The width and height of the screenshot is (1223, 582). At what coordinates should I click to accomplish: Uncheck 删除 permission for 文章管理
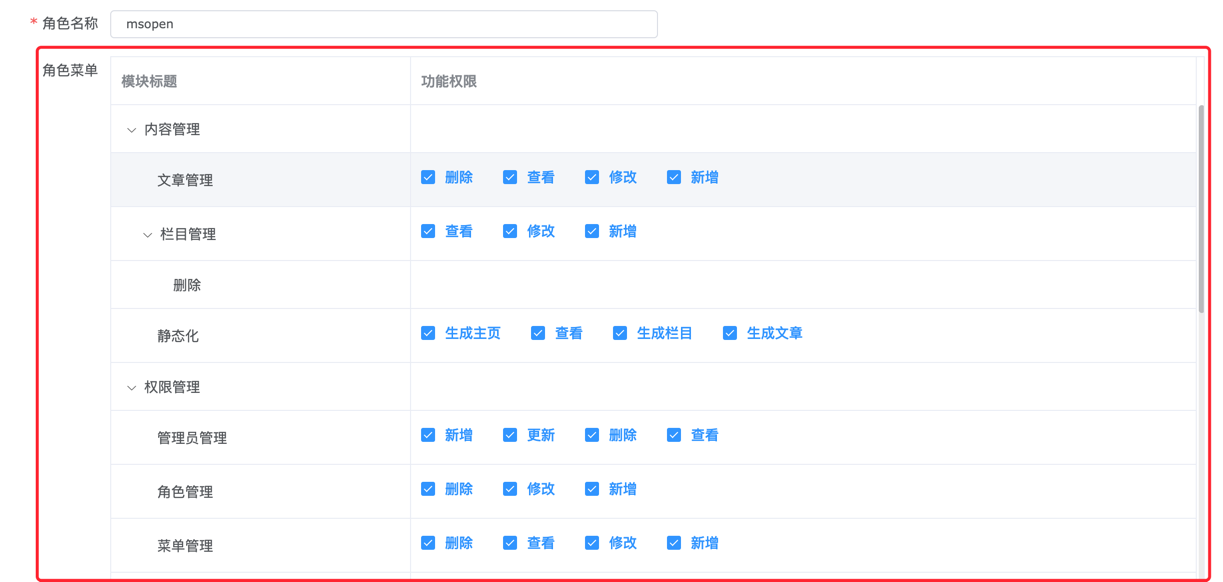[x=428, y=177]
